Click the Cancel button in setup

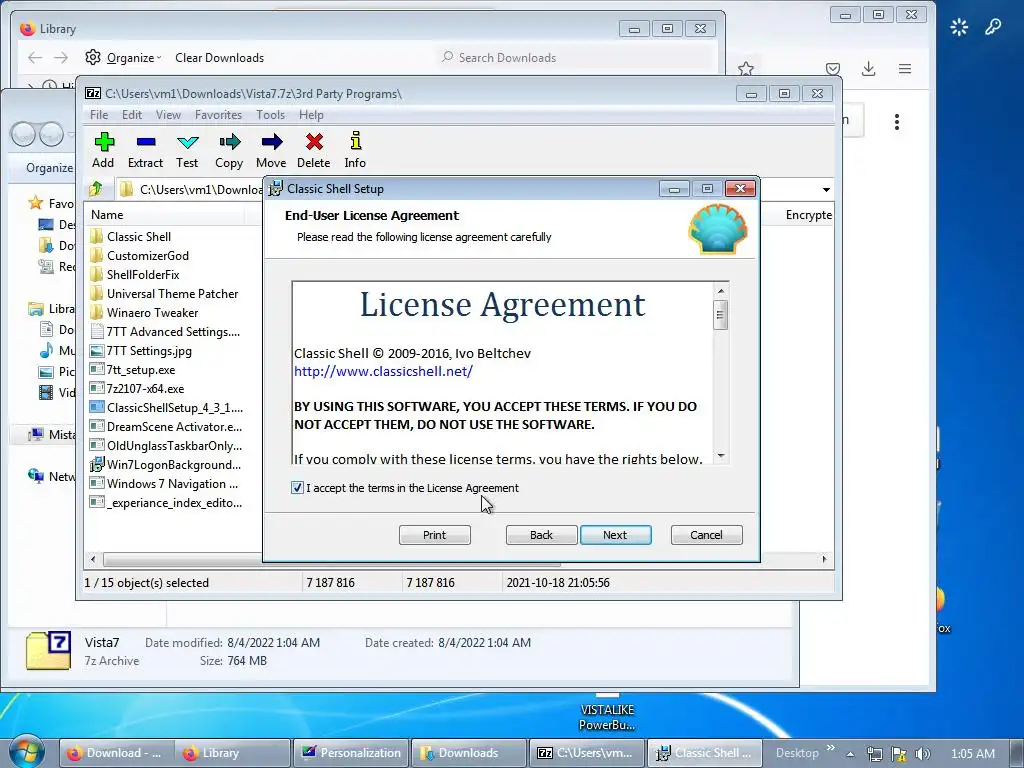pyautogui.click(x=707, y=535)
